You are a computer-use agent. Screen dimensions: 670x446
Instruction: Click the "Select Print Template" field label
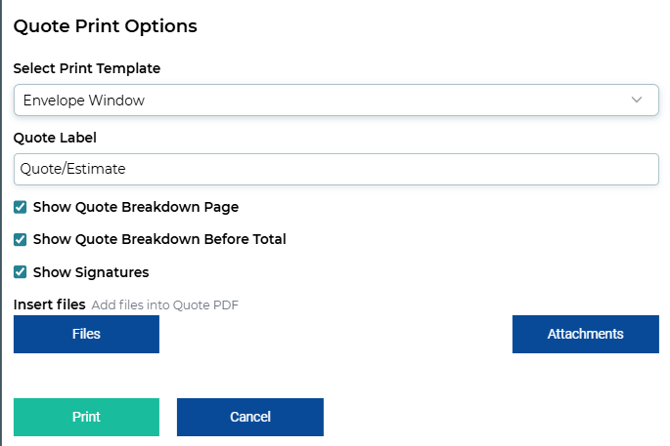87,68
